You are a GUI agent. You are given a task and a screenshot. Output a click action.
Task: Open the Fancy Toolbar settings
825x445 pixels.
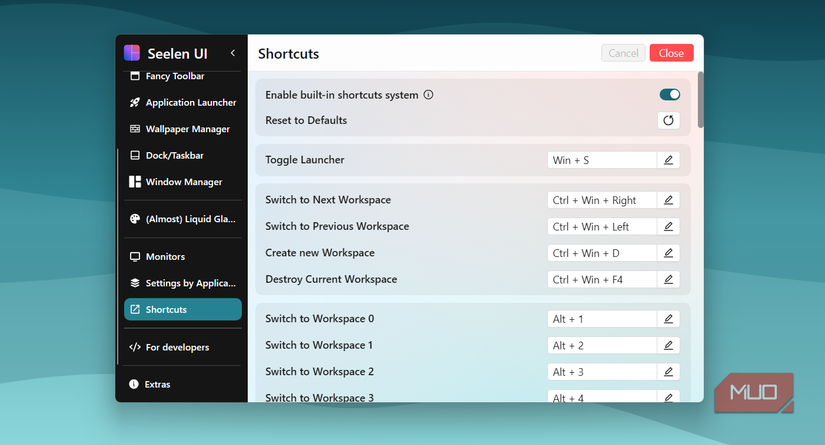[x=183, y=76]
